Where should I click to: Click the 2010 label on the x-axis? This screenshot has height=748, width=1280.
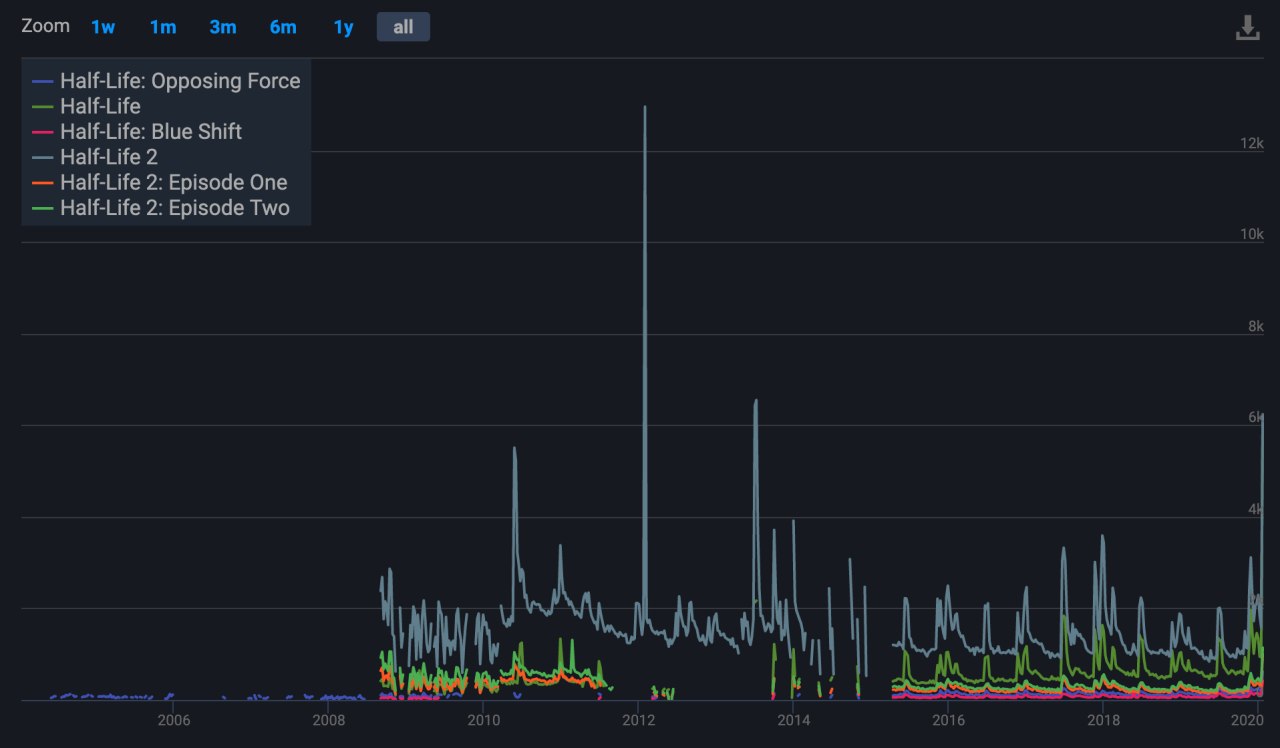[x=483, y=720]
